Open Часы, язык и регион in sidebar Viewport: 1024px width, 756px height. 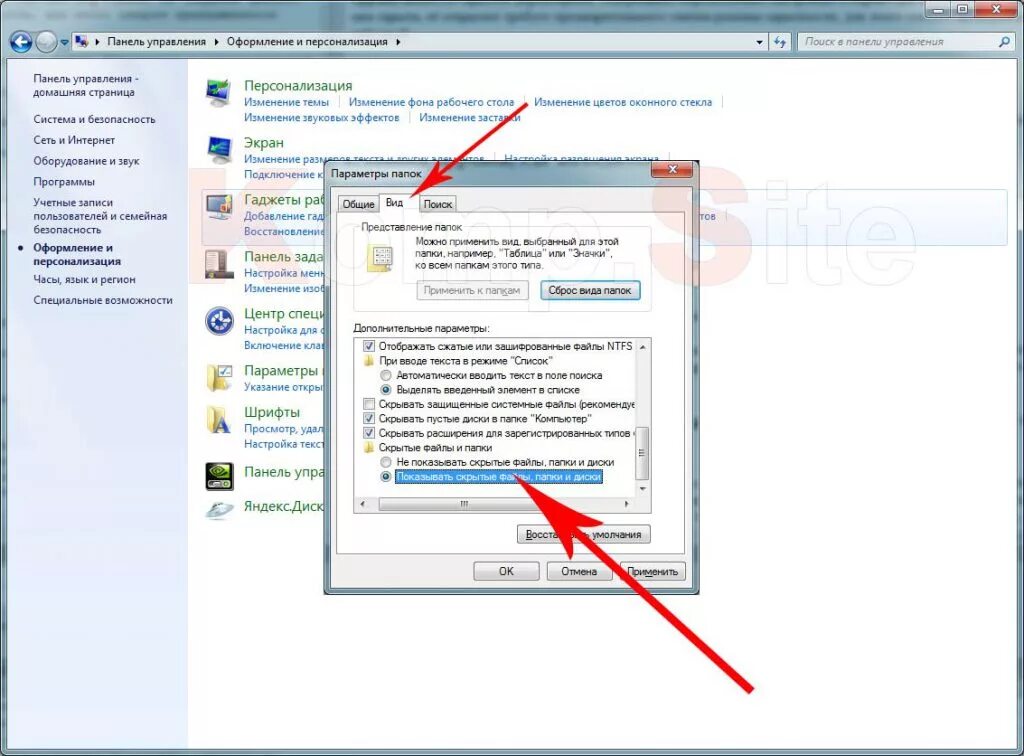(x=84, y=279)
